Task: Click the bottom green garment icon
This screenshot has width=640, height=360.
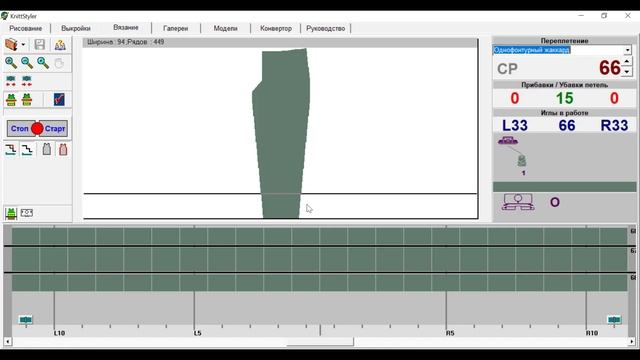Action: (x=11, y=213)
